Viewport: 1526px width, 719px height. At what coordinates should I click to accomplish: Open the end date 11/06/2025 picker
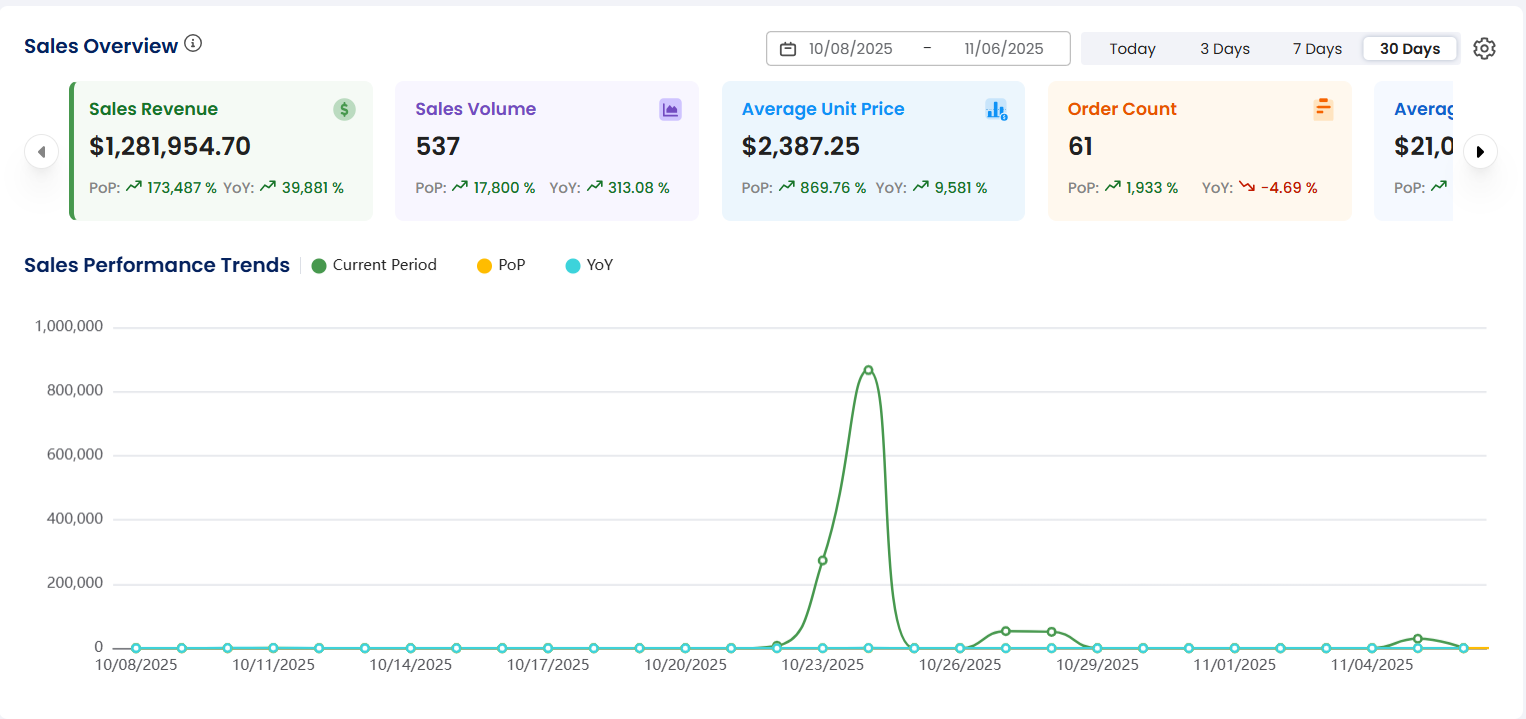pyautogui.click(x=1003, y=49)
